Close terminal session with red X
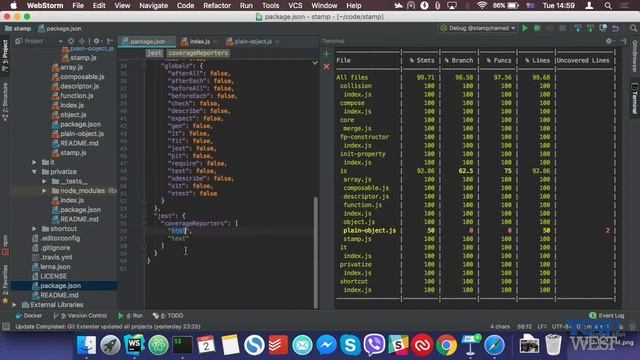 [327, 67]
